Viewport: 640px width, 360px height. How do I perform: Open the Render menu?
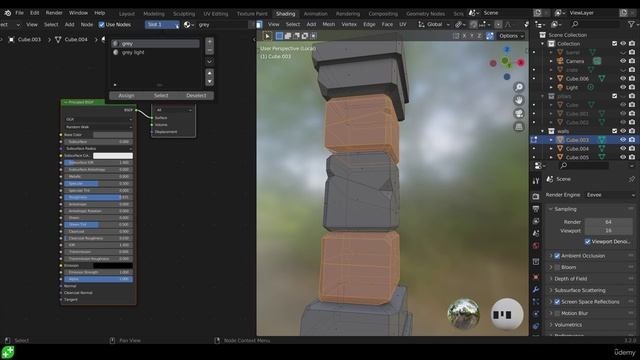[54, 13]
